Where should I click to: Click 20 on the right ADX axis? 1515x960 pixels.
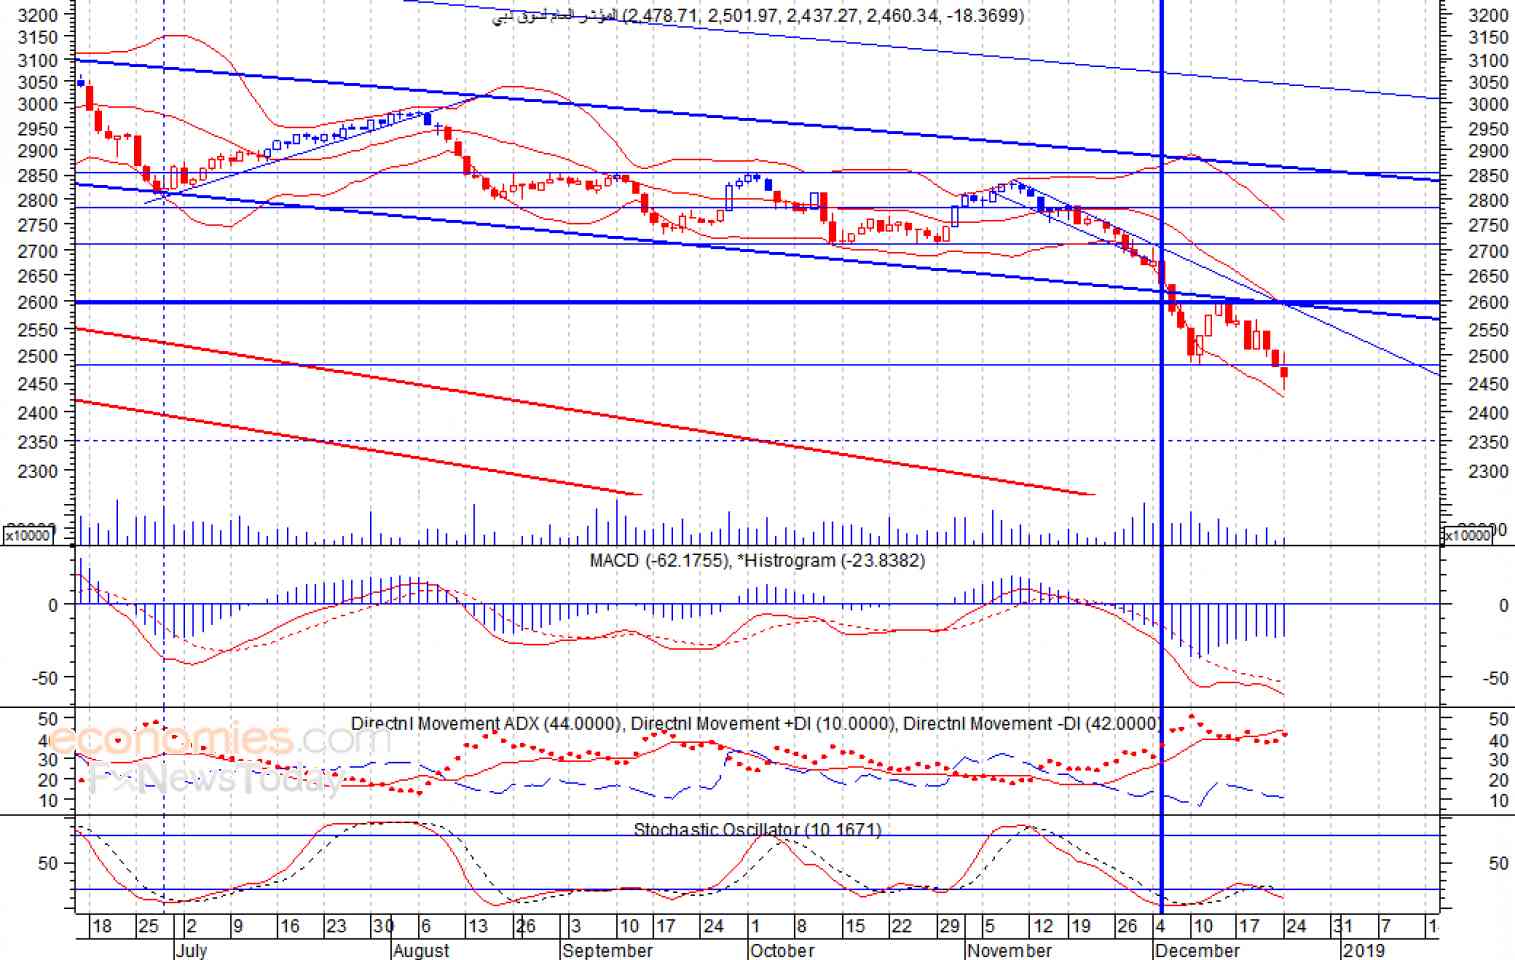[x=1498, y=781]
